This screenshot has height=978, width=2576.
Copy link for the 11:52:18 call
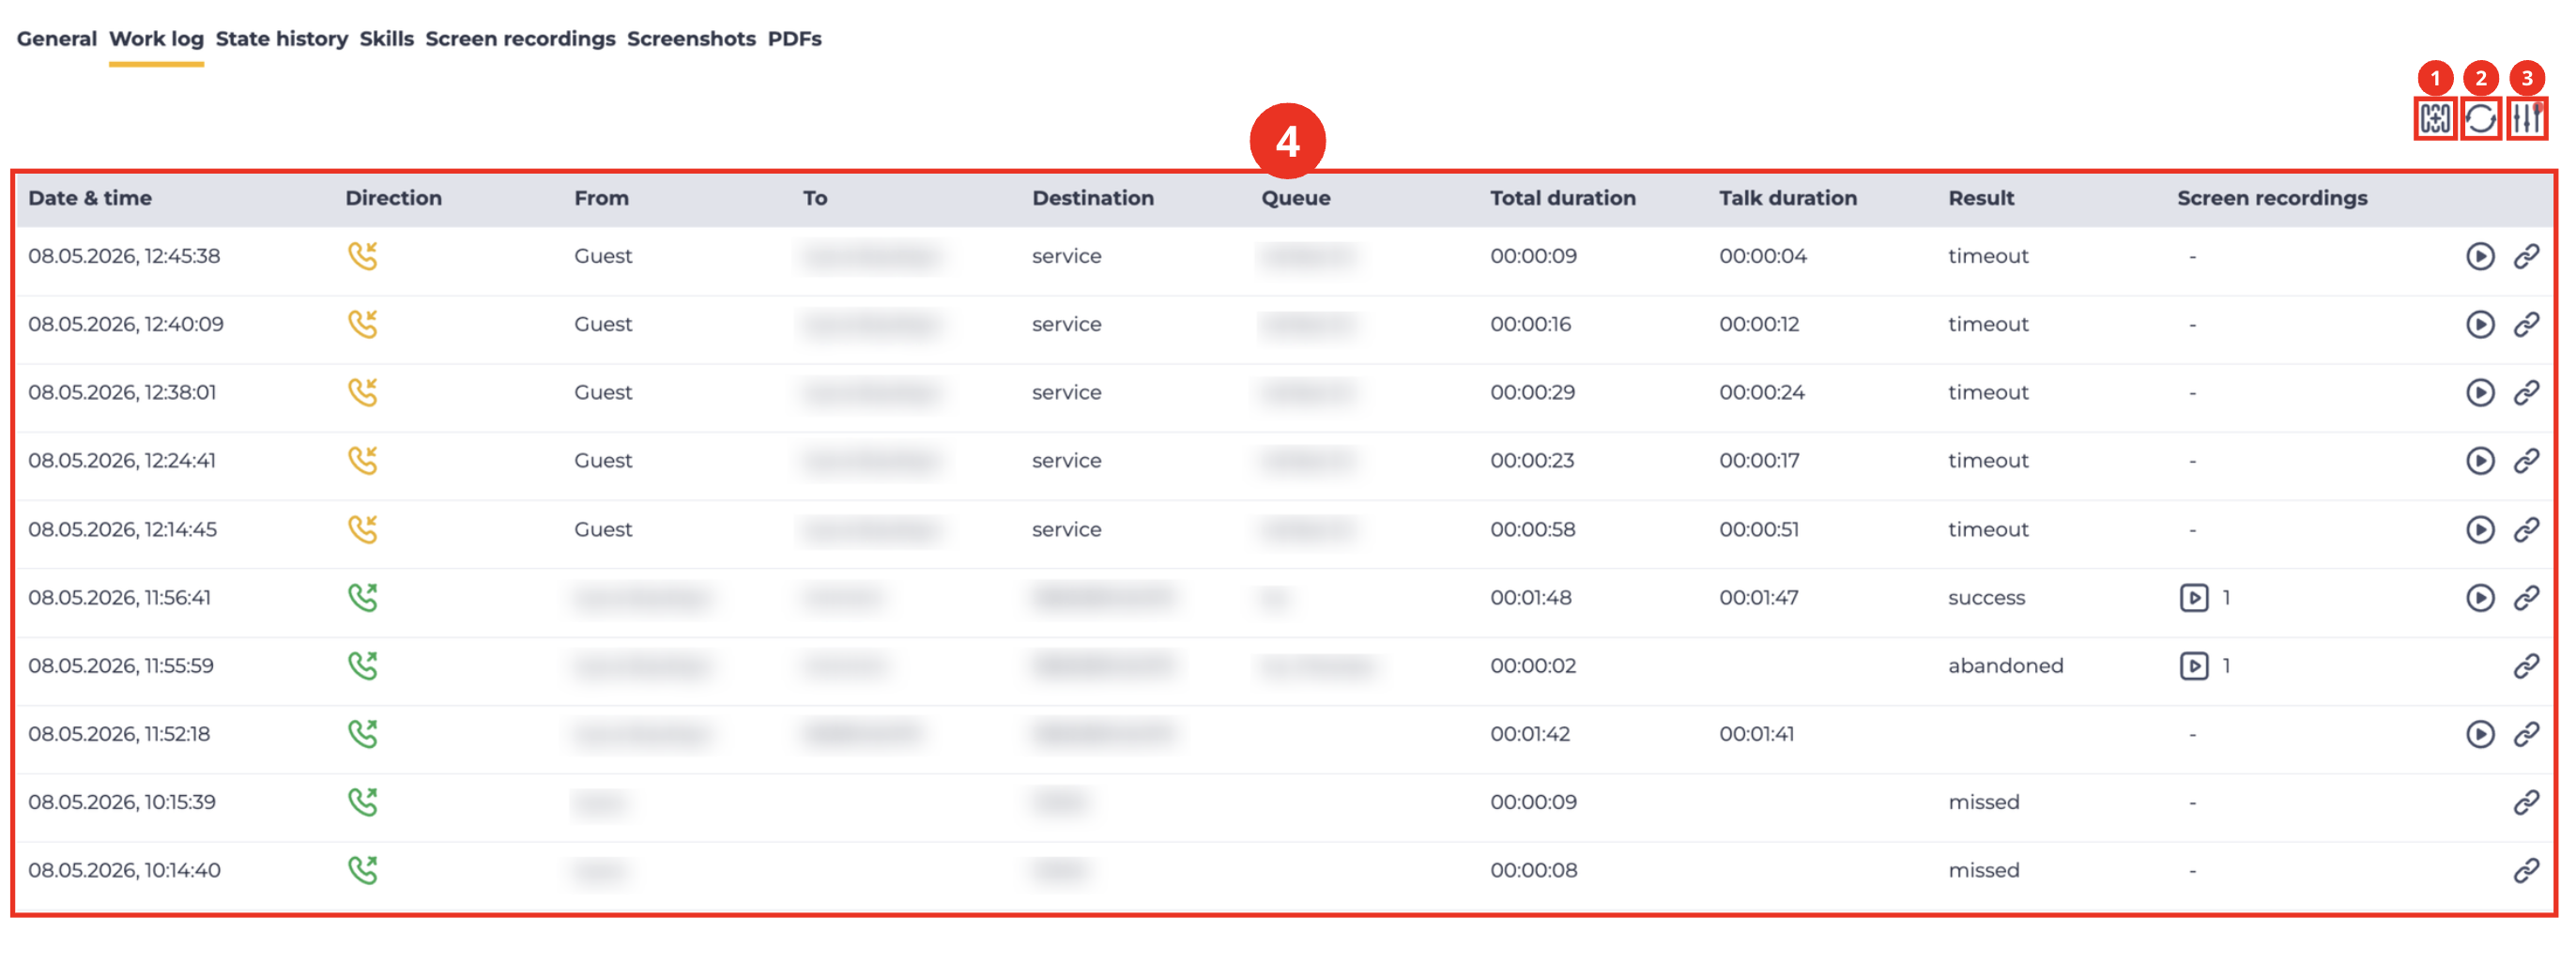pyautogui.click(x=2526, y=734)
